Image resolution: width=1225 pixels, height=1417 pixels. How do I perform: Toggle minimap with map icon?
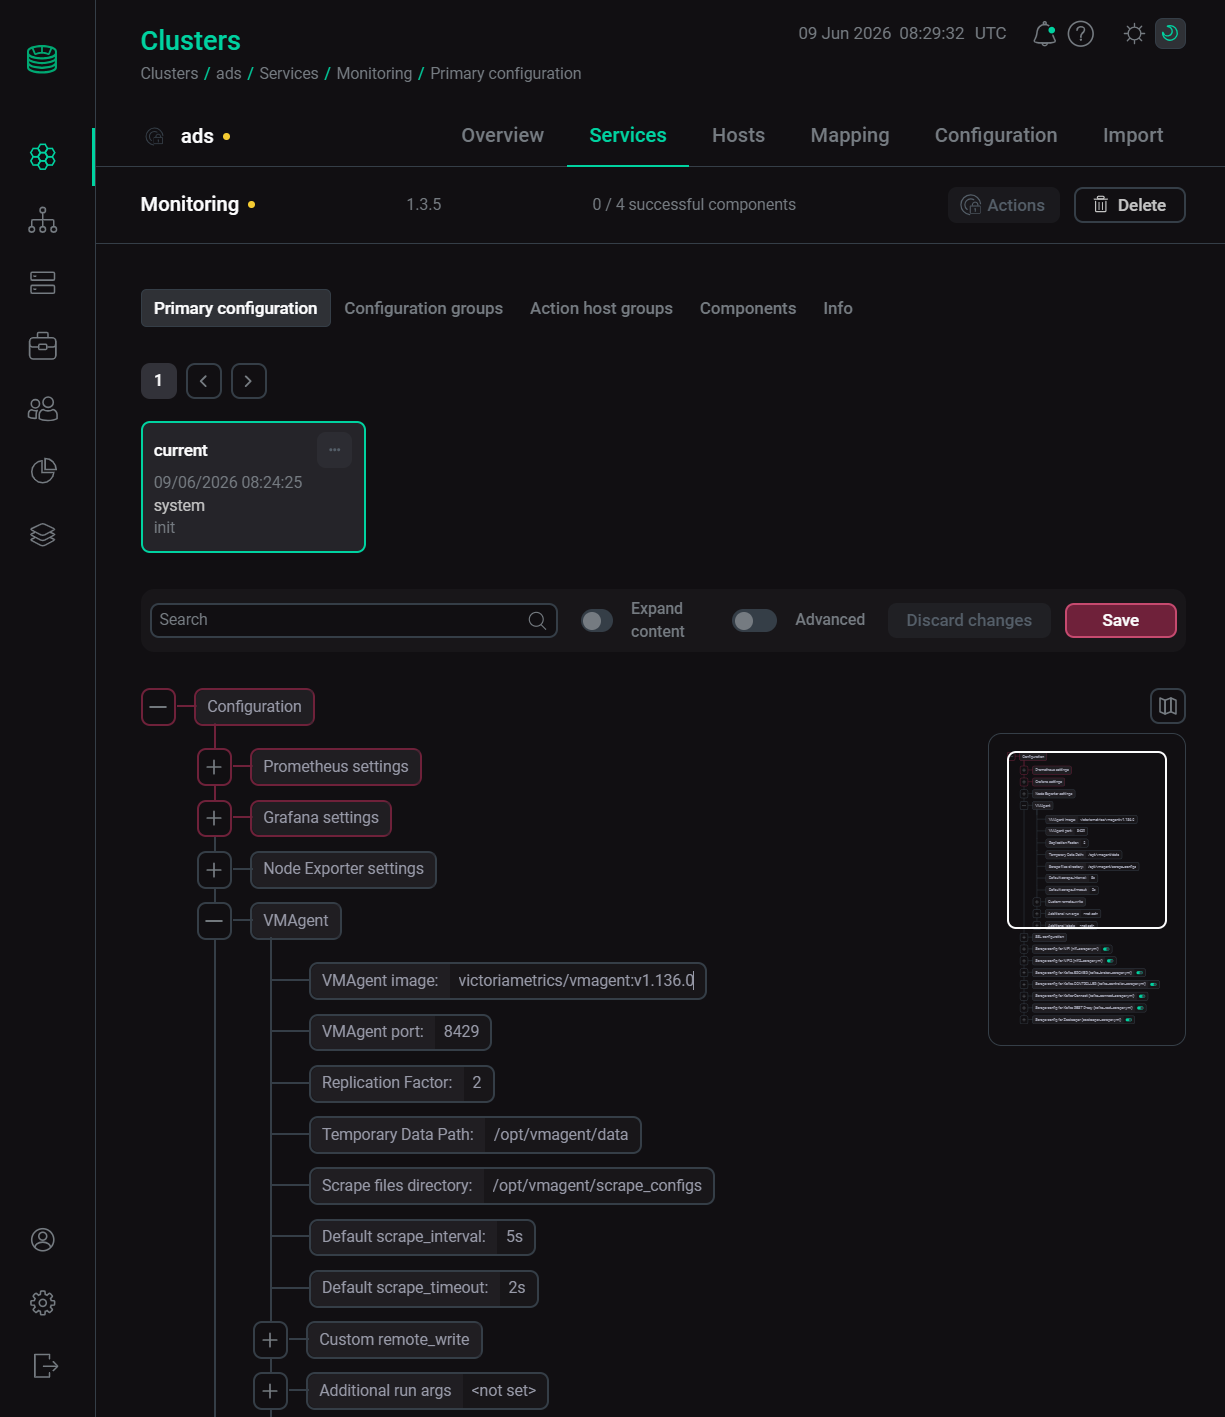1168,706
